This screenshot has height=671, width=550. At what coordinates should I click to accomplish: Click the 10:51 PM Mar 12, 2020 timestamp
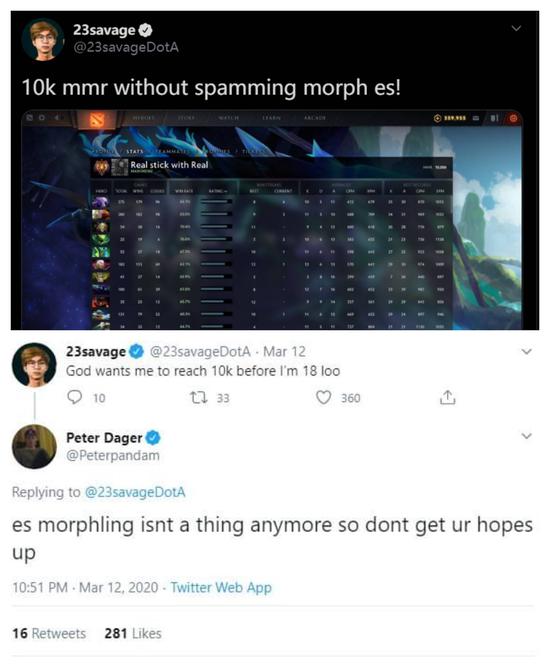pos(85,588)
